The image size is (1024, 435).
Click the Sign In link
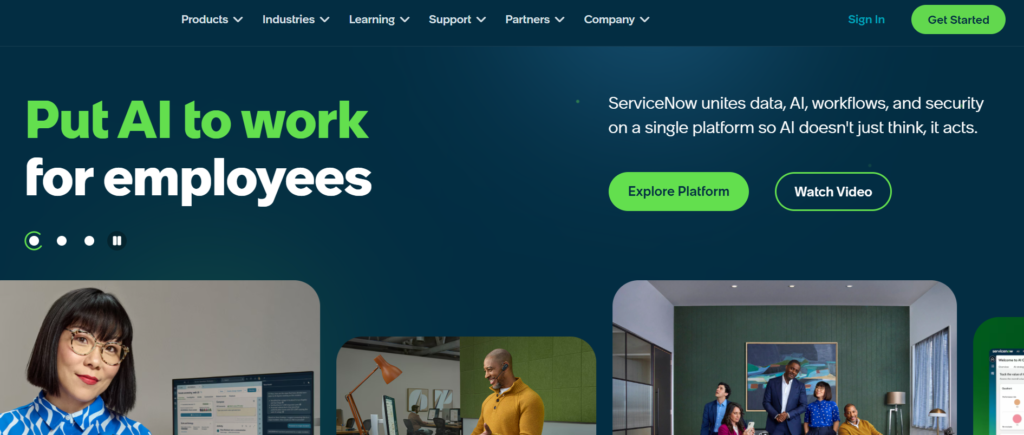click(x=866, y=20)
